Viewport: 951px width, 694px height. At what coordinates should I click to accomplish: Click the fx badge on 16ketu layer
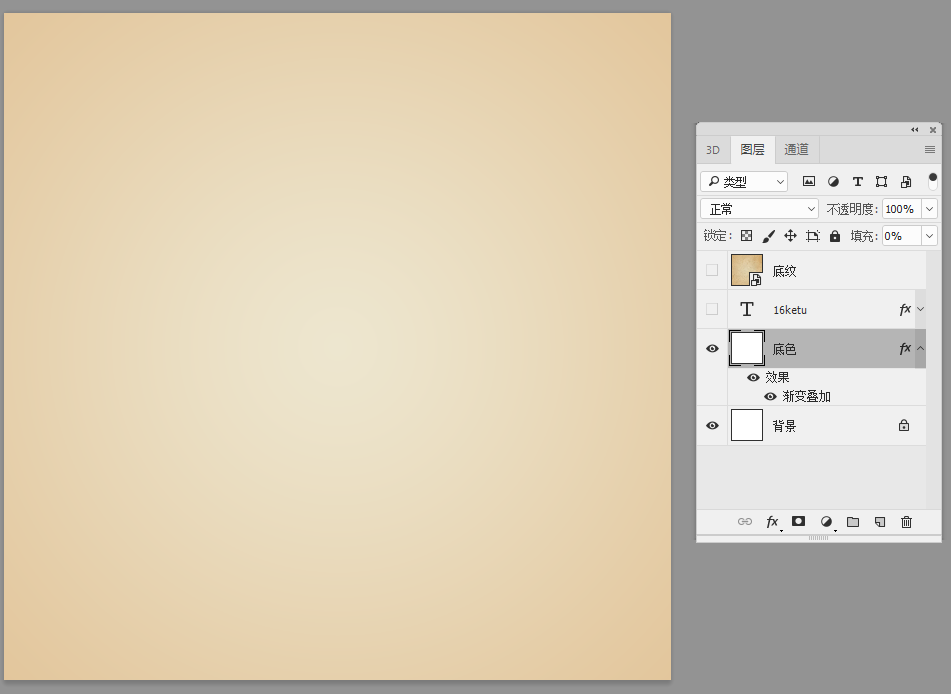pyautogui.click(x=905, y=309)
